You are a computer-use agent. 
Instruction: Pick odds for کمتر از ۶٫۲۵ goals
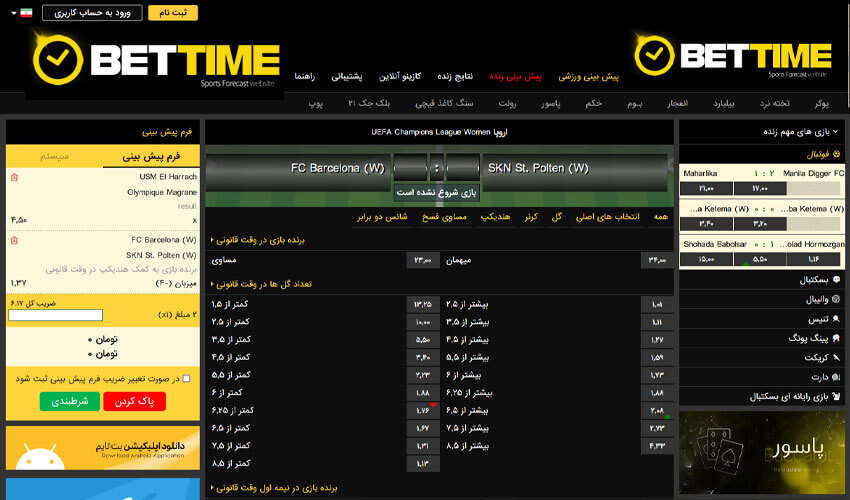coord(423,411)
